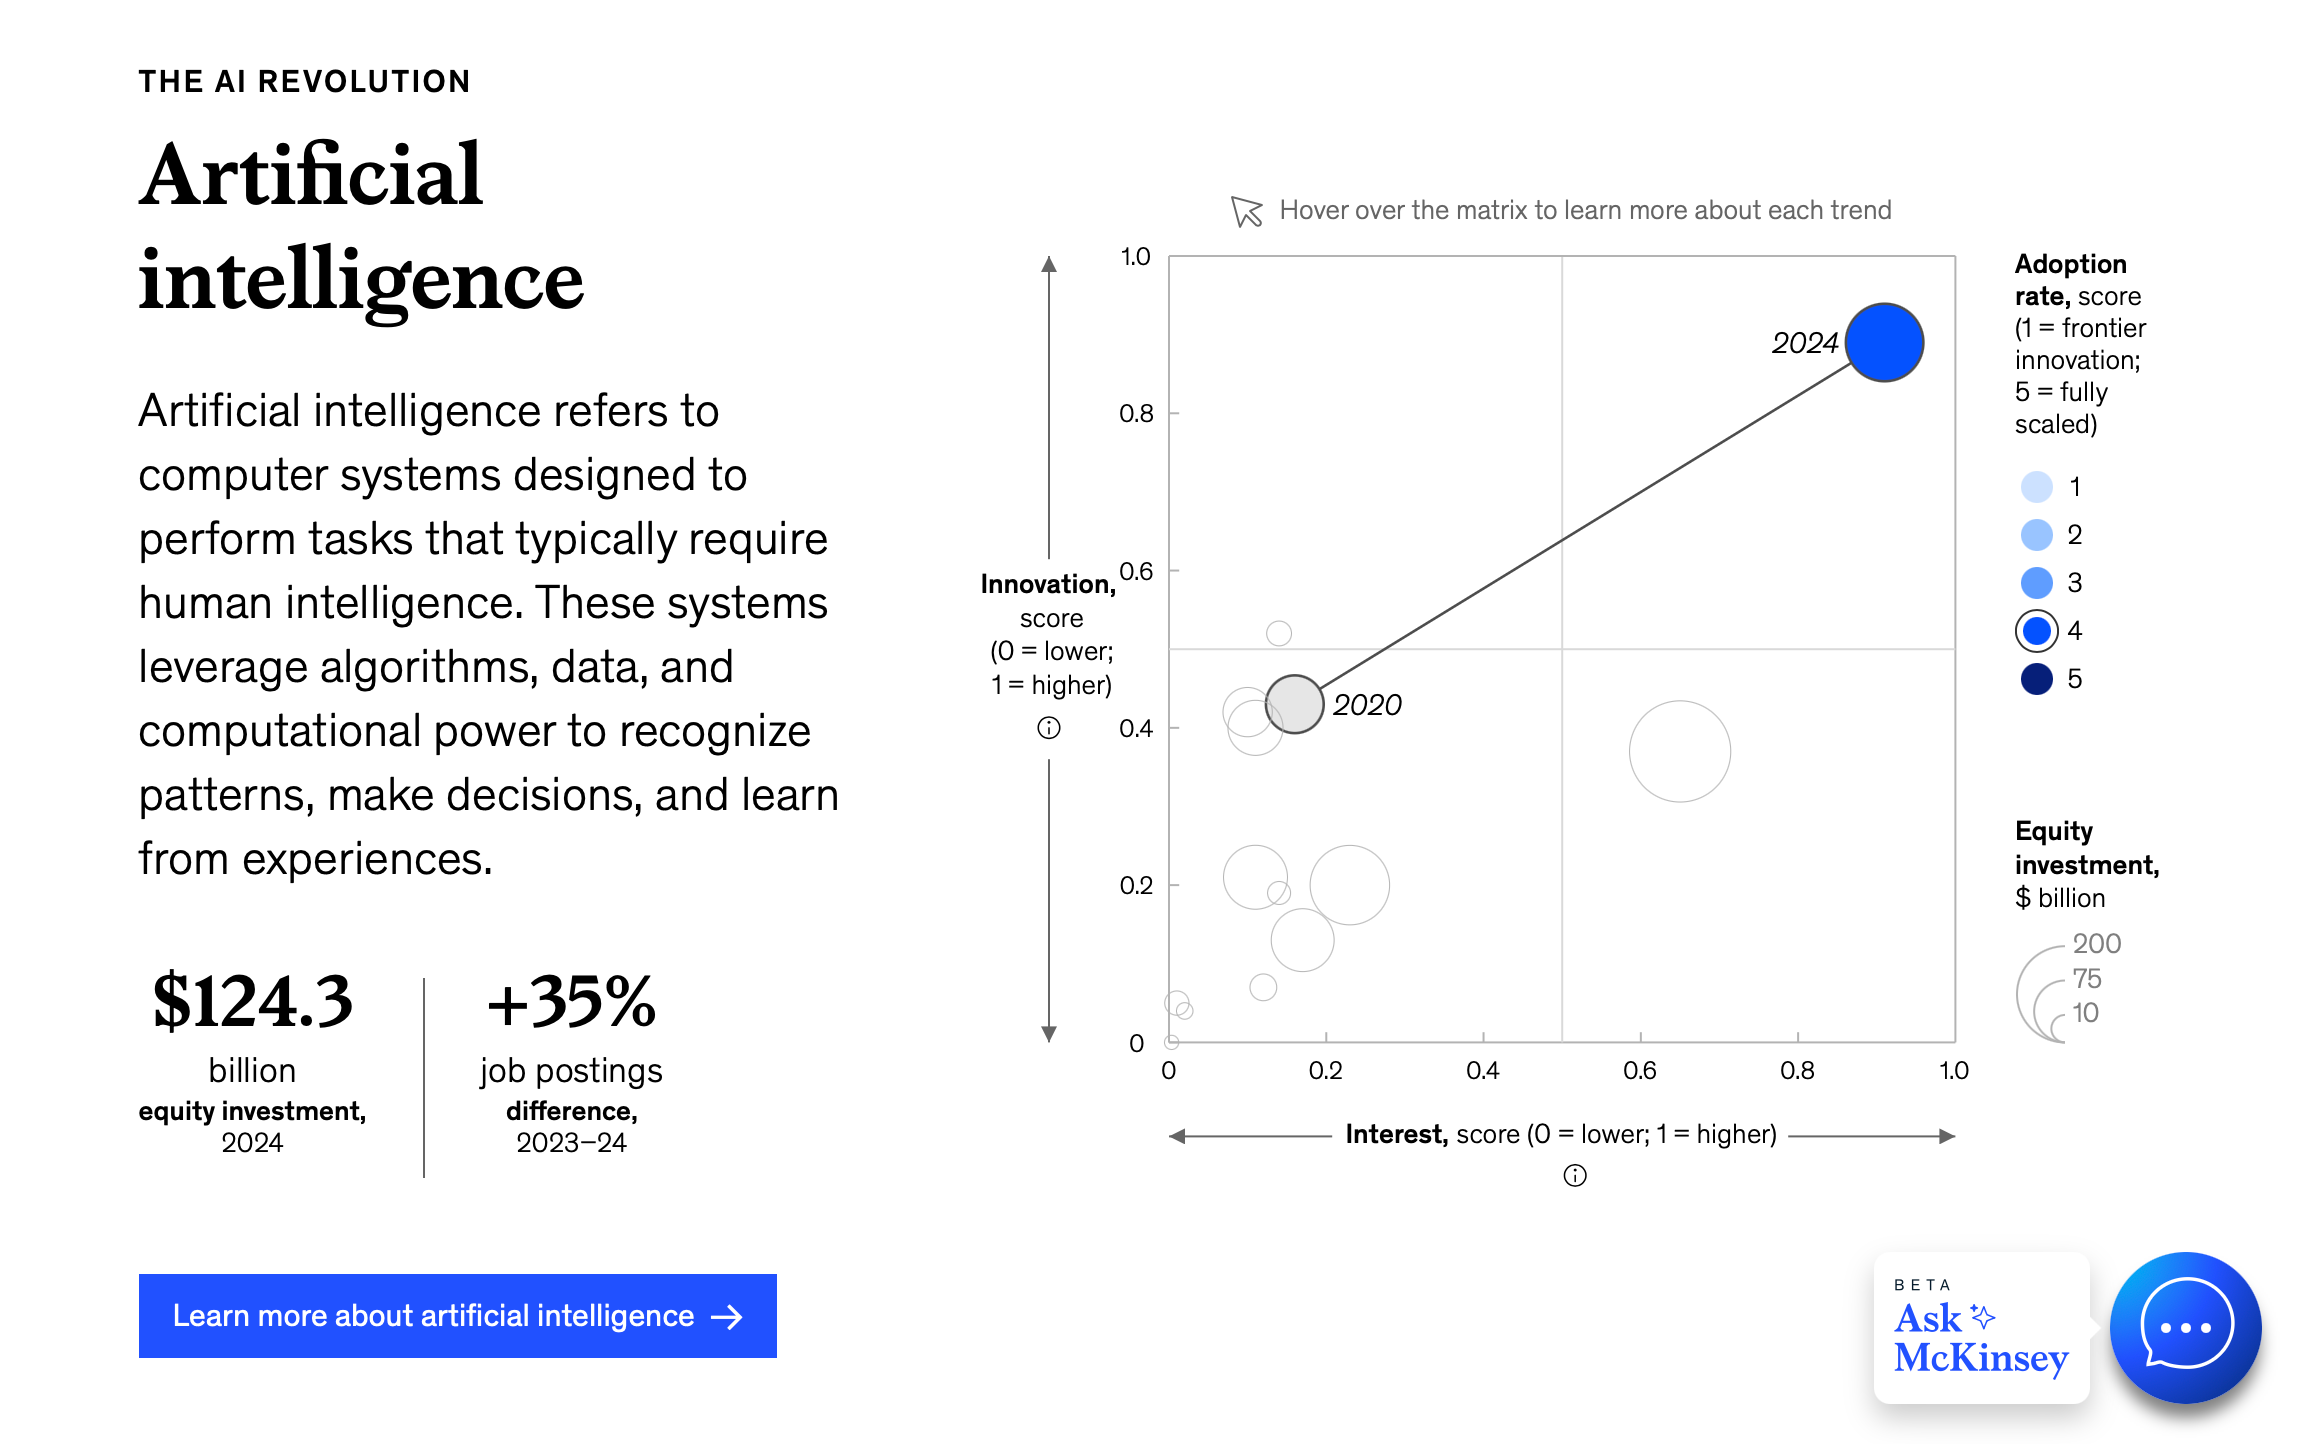Click the trend line between 2020 and 2024
The image size is (2314, 1444).
(x=1587, y=525)
